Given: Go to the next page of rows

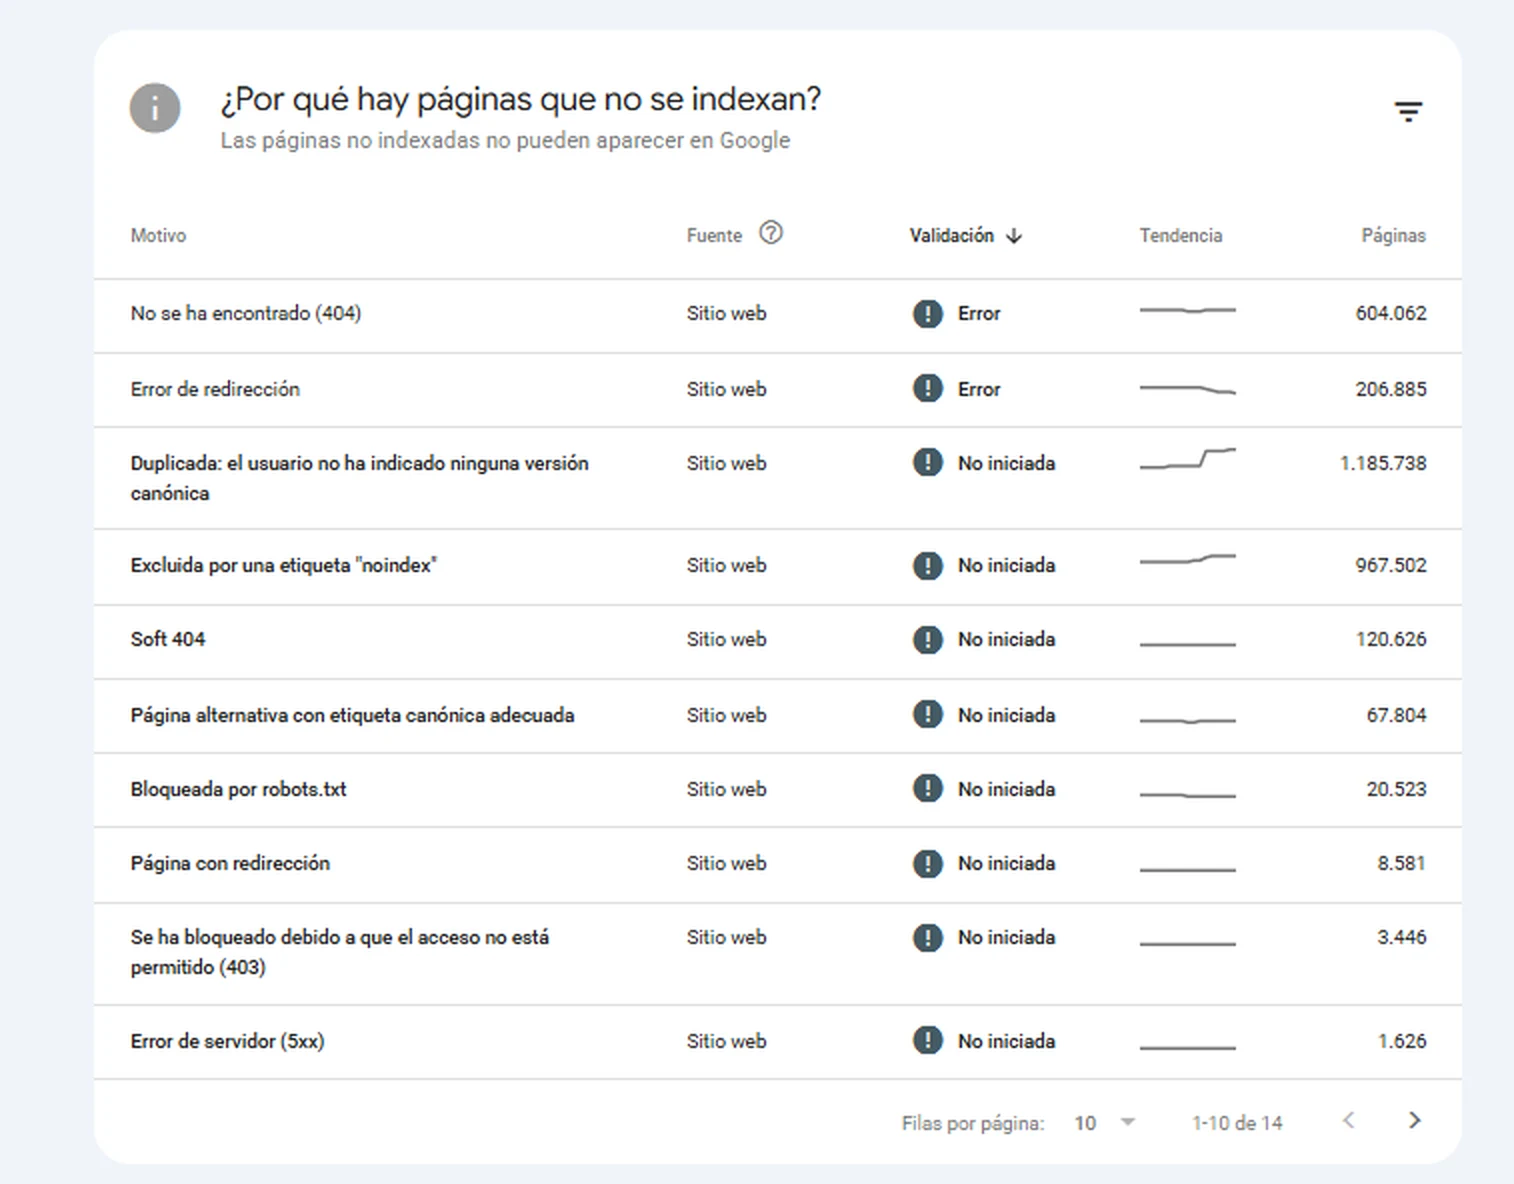Looking at the screenshot, I should 1414,1121.
